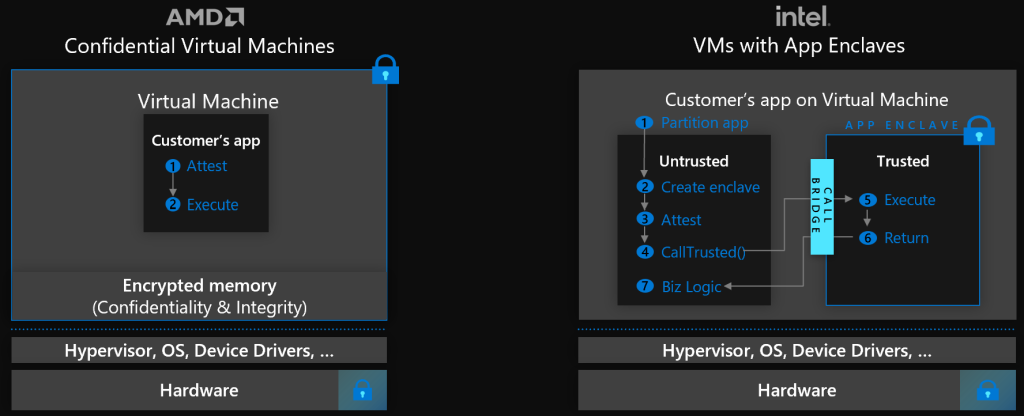Click Intel 'Hypervisor, OS, Device Drivers, ...' bar
The width and height of the screenshot is (1024, 416).
[x=797, y=350]
